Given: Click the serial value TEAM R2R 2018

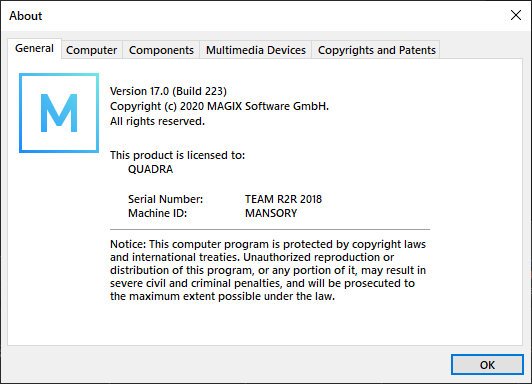Looking at the screenshot, I should tap(283, 199).
